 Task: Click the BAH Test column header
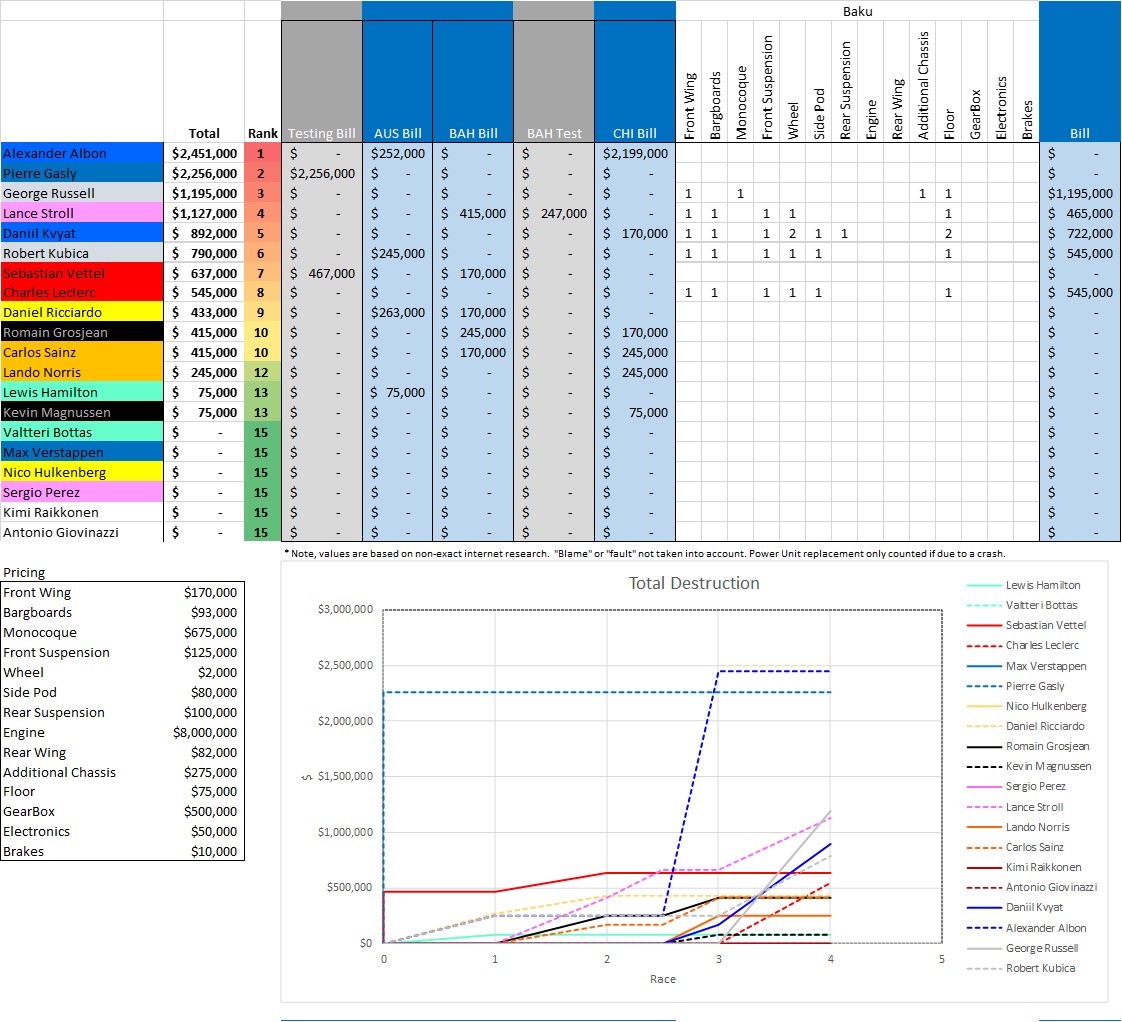click(554, 133)
